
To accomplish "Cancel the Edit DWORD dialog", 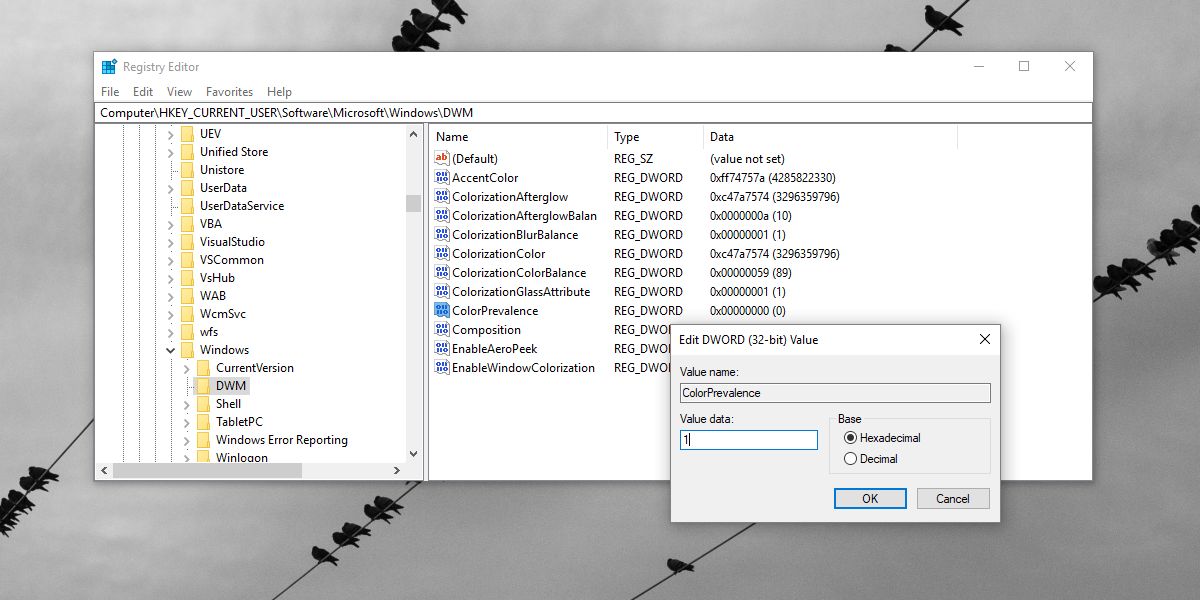I will coord(952,498).
